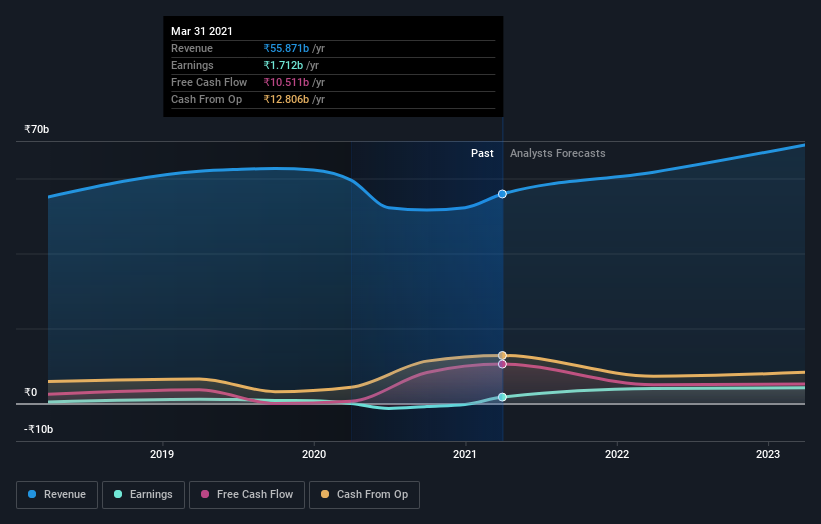
Task: Click the ₹0 y-axis label
Action: pyautogui.click(x=30, y=392)
